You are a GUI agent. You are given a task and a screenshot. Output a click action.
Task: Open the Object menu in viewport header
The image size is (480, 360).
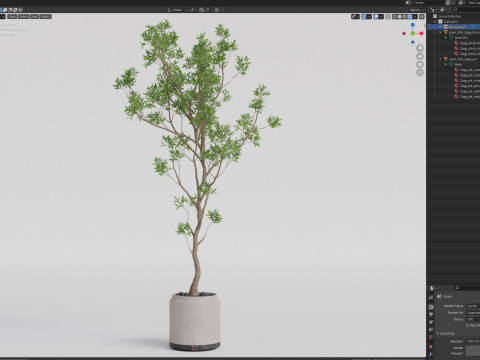[46, 16]
